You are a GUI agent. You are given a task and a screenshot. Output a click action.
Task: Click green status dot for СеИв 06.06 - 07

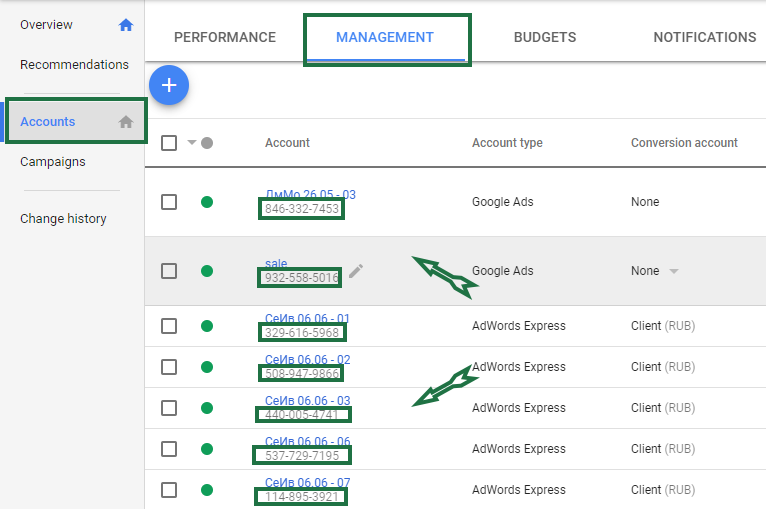click(x=207, y=490)
